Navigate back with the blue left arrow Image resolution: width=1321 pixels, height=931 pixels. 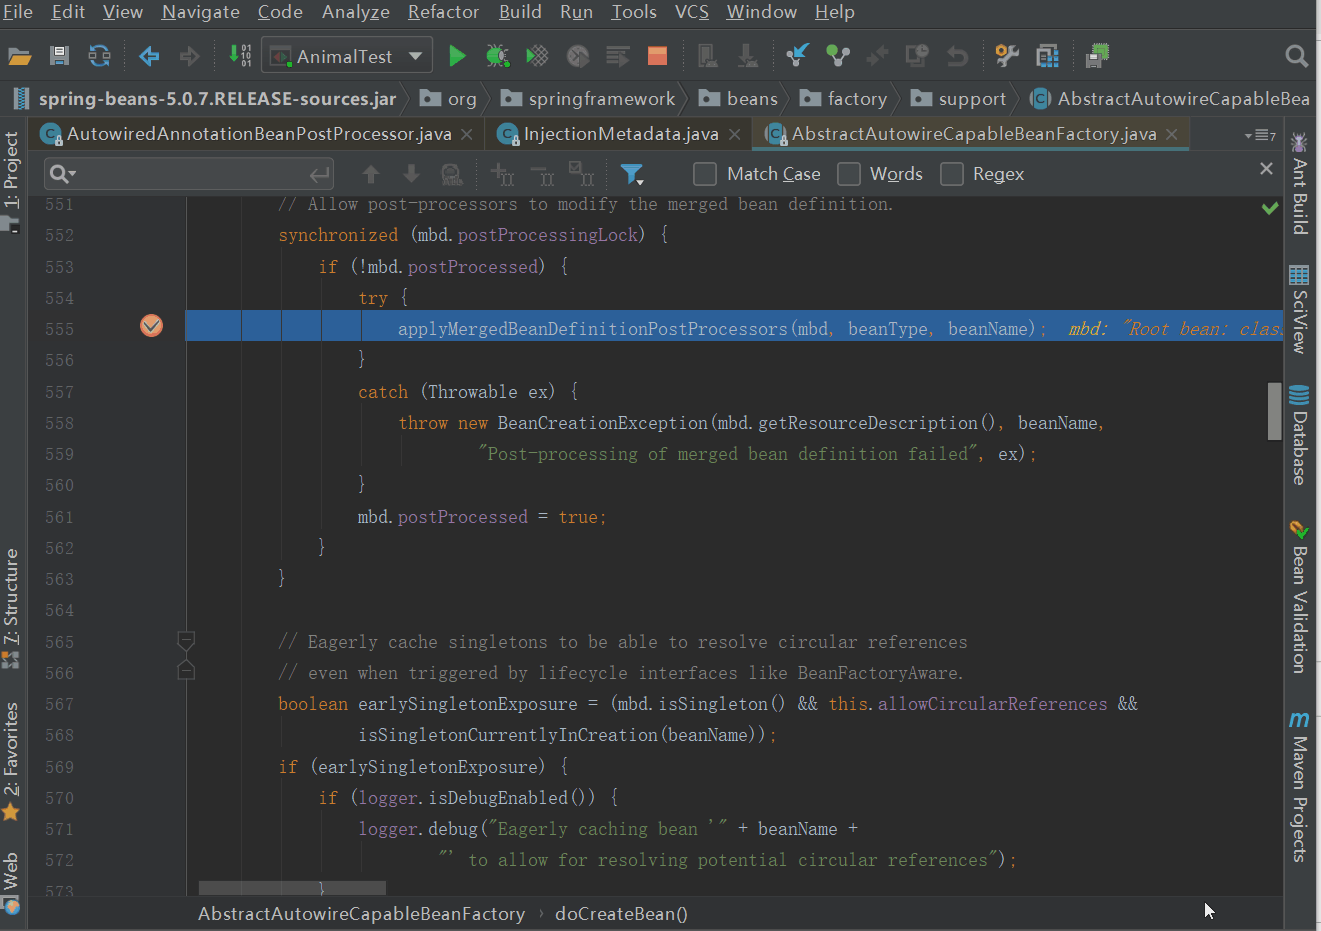click(149, 56)
